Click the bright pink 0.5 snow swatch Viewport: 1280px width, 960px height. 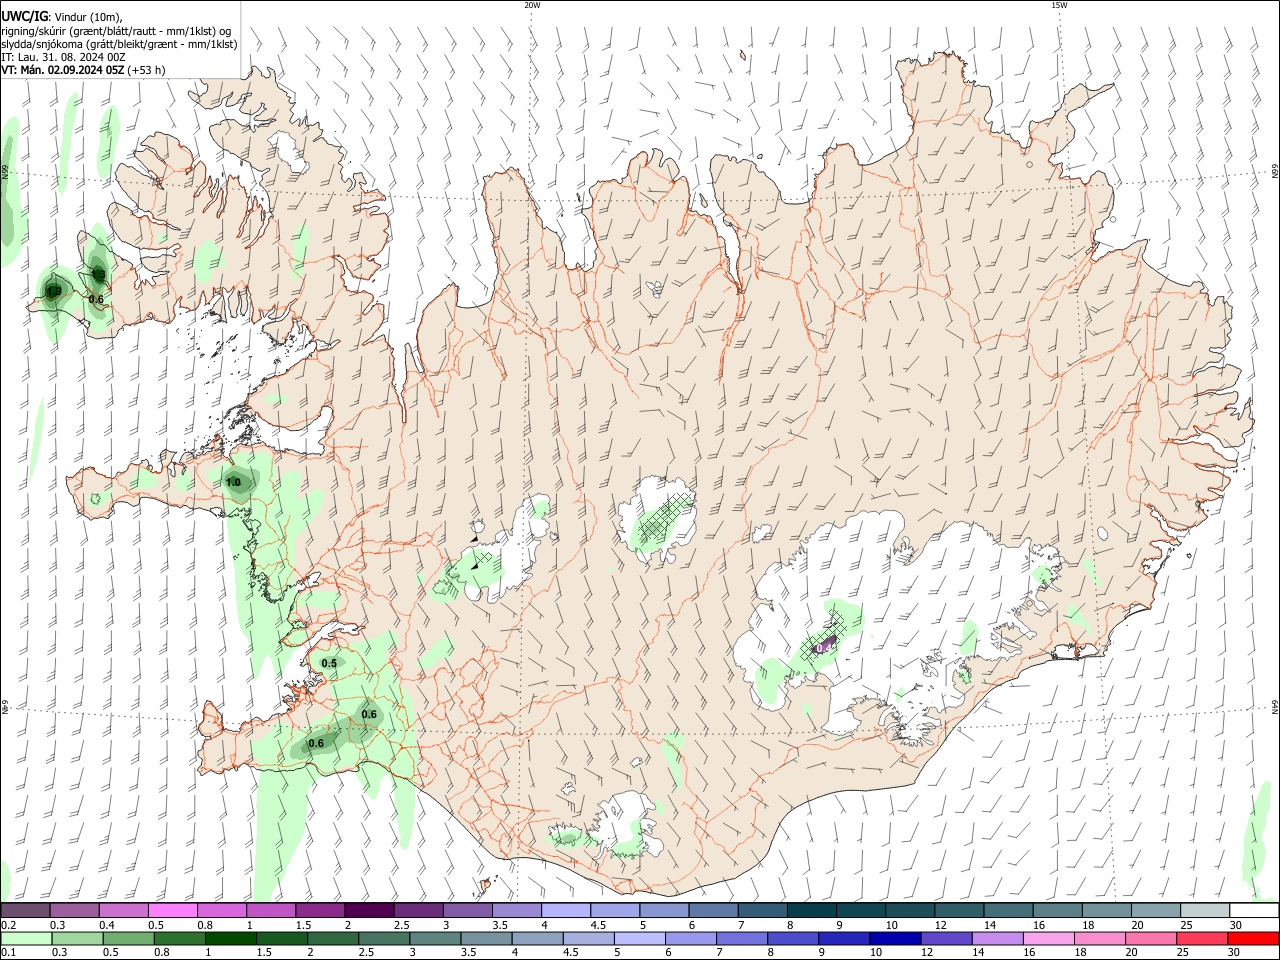click(172, 910)
